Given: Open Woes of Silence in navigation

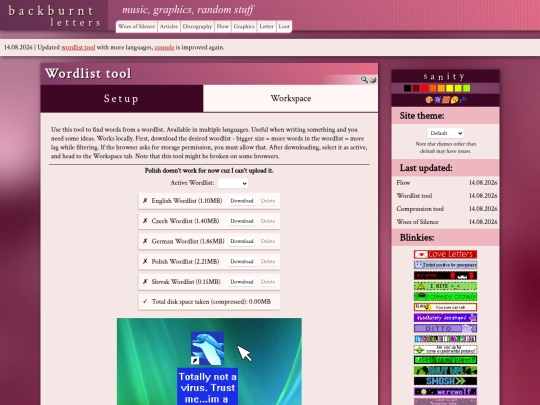Looking at the screenshot, I should (136, 27).
